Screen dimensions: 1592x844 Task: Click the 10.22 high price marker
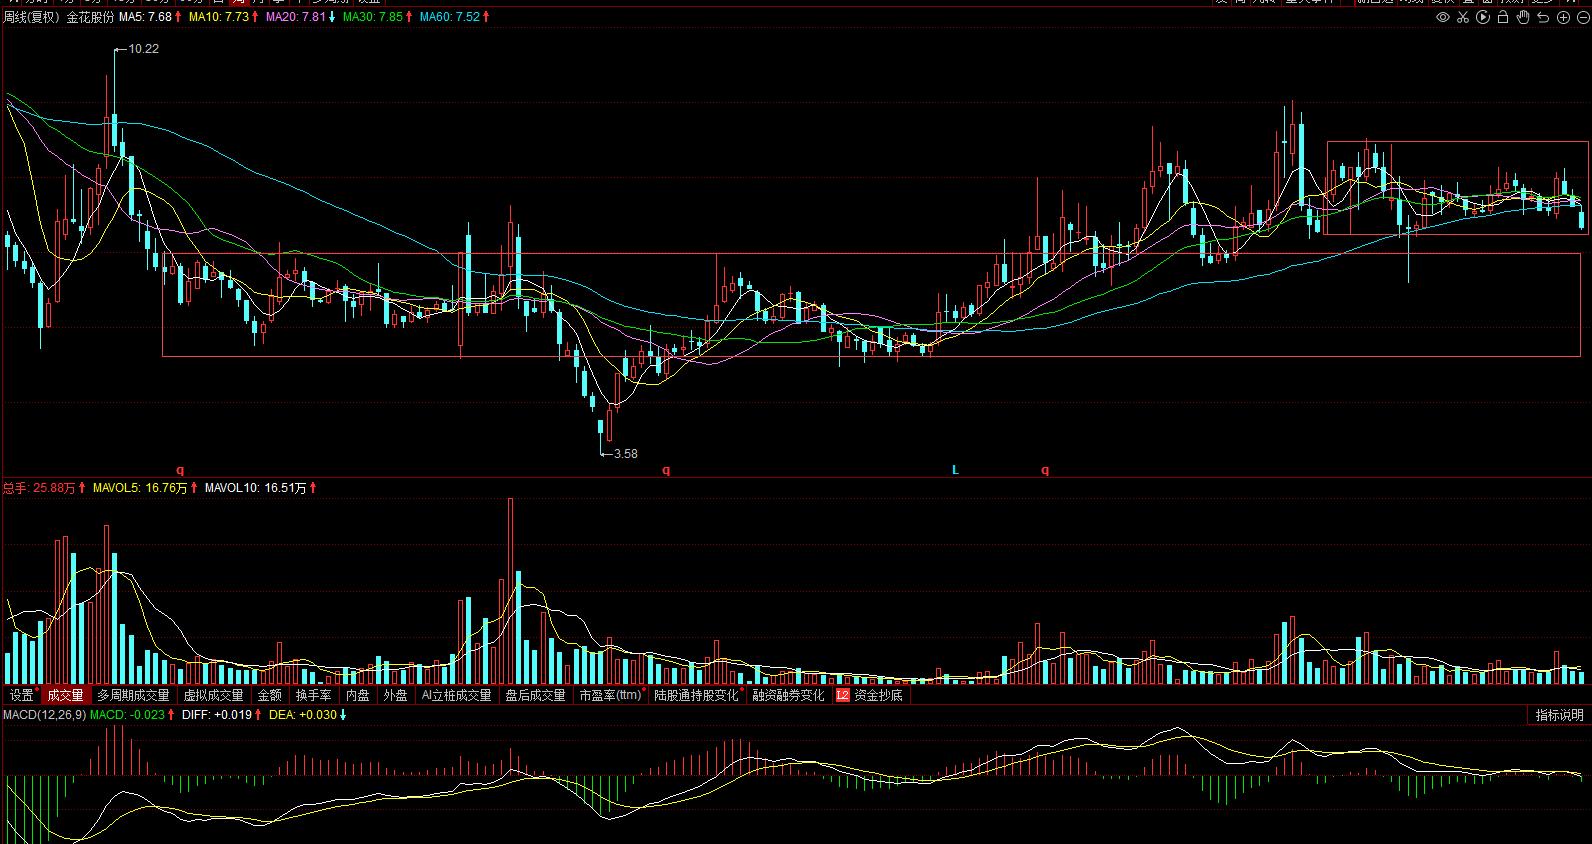144,48
